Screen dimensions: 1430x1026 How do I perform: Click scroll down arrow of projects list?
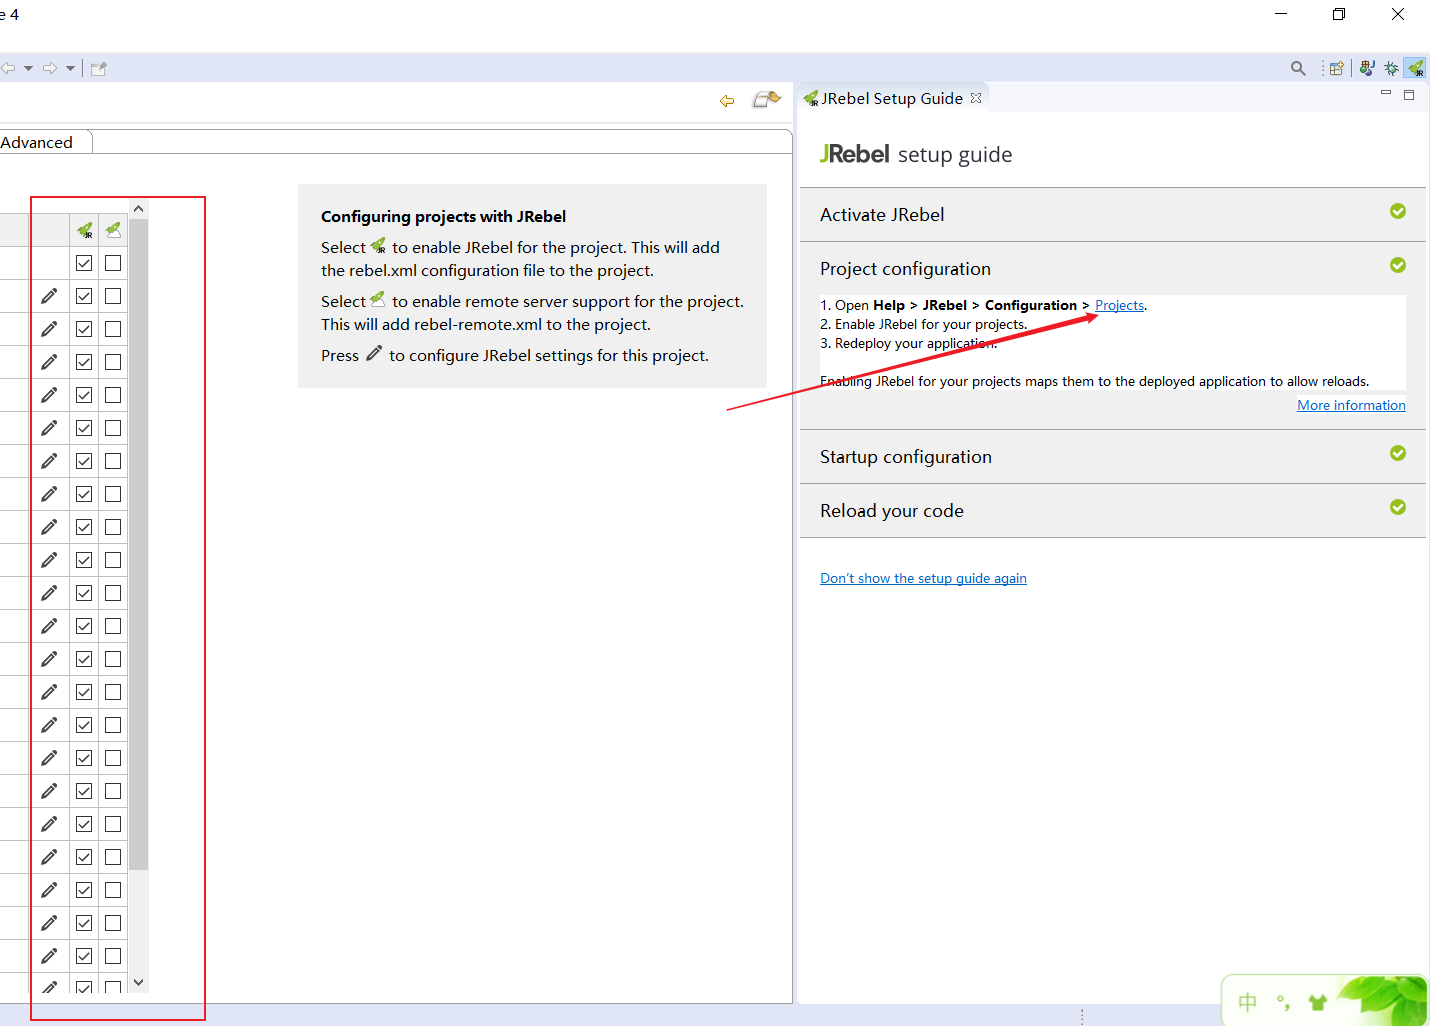(139, 982)
